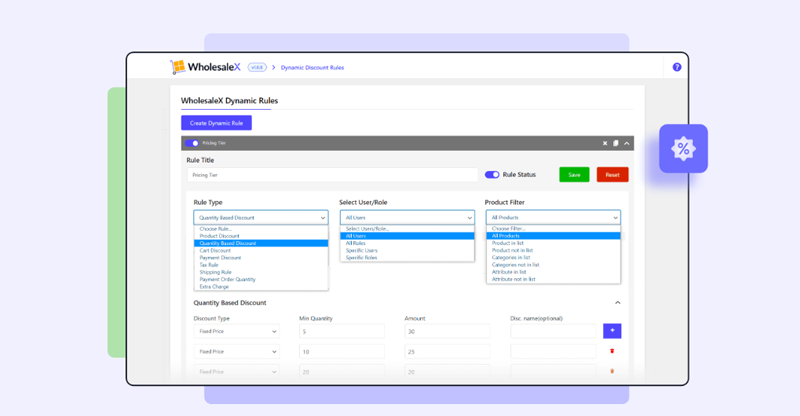Open Discount Type dropdown in third tier row
Screen dimensions: 800x416
point(237,372)
